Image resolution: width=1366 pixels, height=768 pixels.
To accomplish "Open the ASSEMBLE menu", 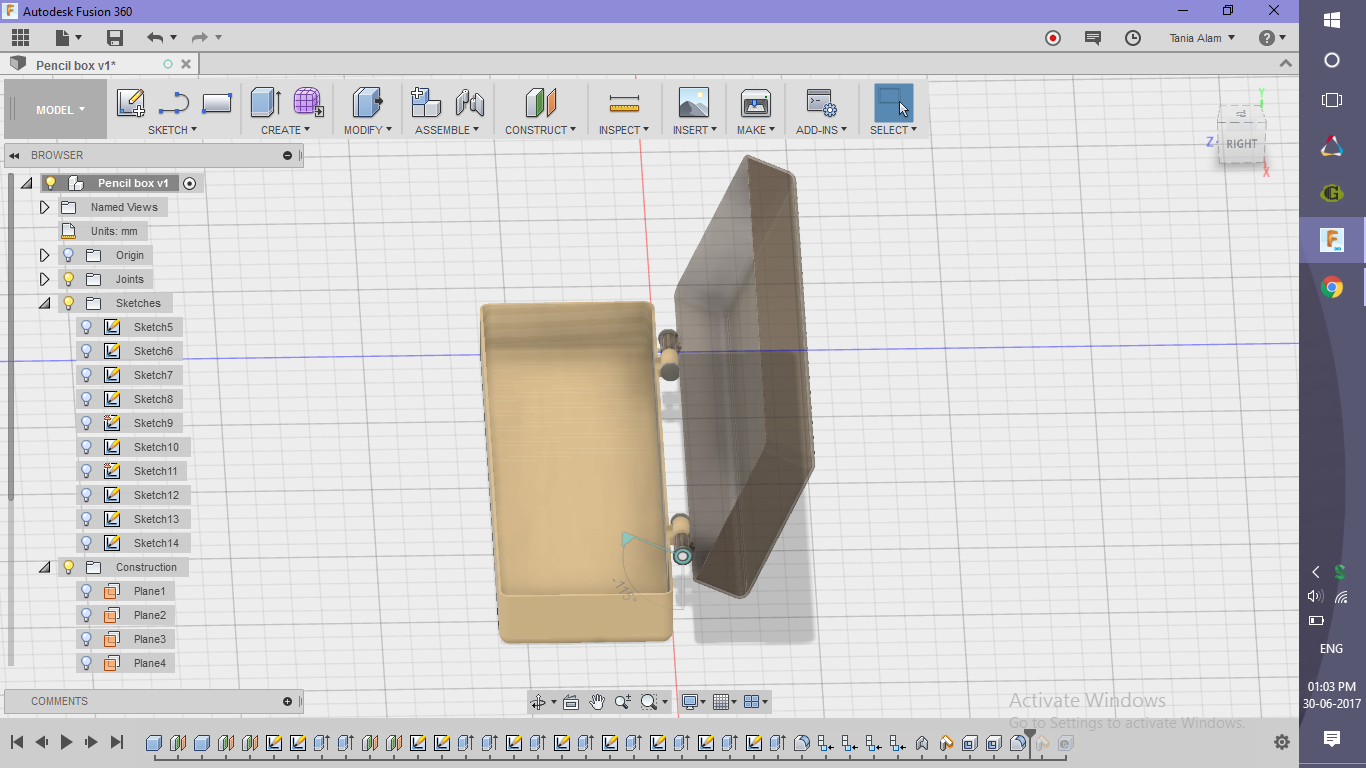I will coord(447,130).
